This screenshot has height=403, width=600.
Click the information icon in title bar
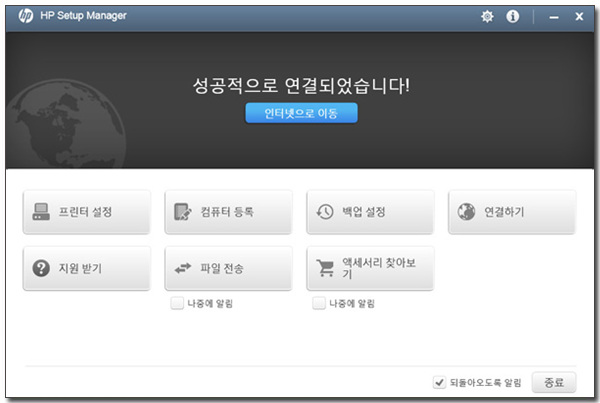coord(513,17)
